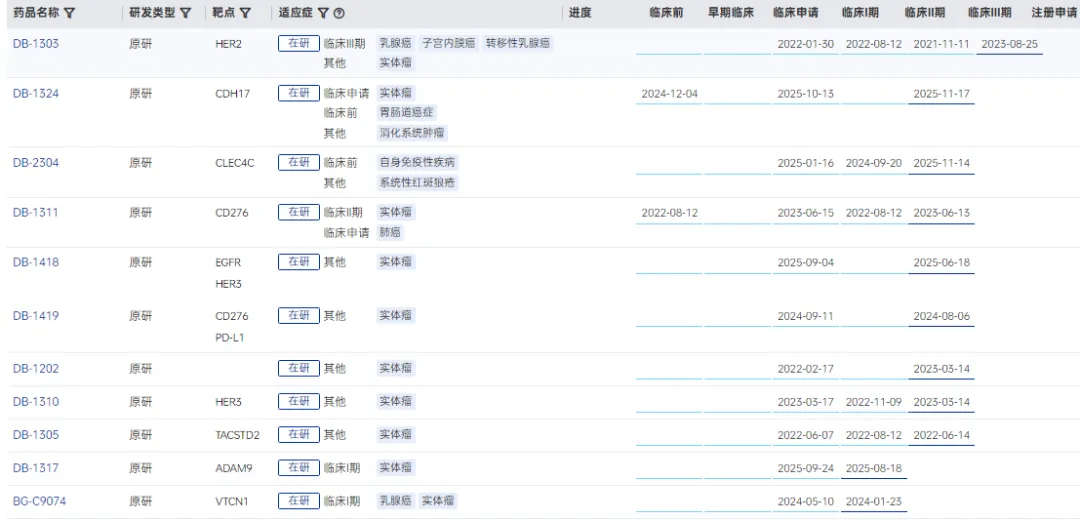Go to the DB-1418 drug page

pyautogui.click(x=35, y=263)
